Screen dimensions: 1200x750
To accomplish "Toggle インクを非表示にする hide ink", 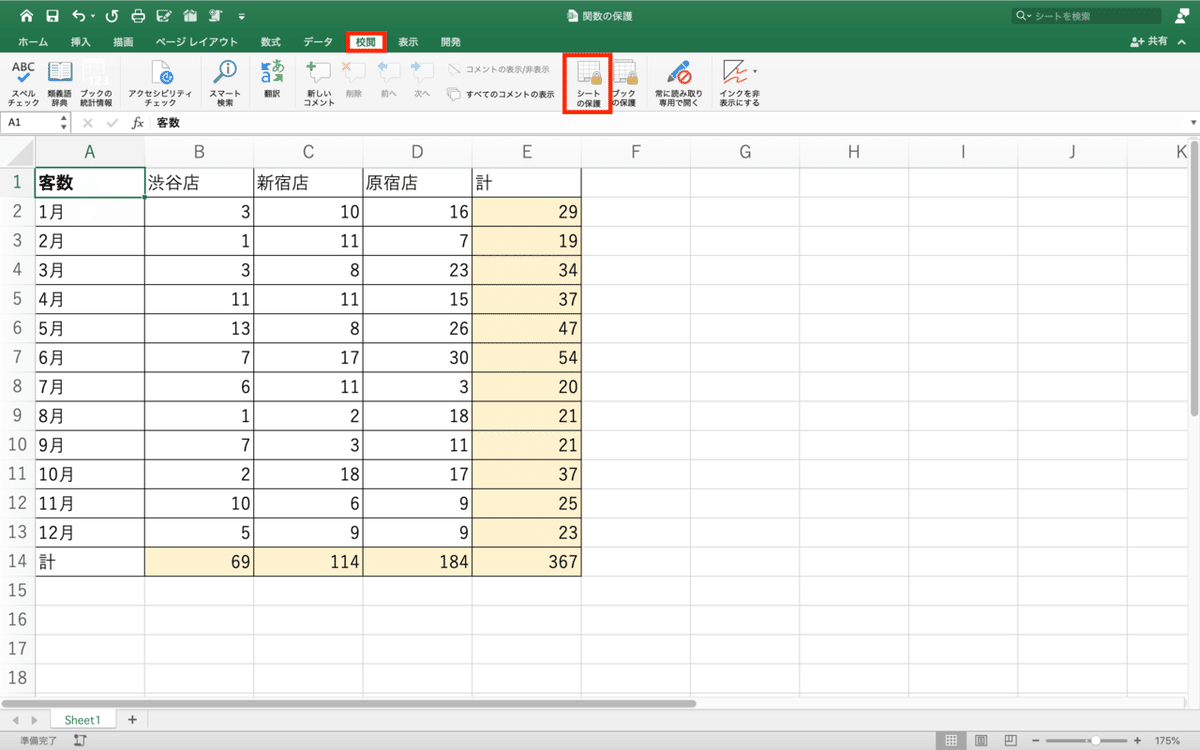I will pos(737,80).
